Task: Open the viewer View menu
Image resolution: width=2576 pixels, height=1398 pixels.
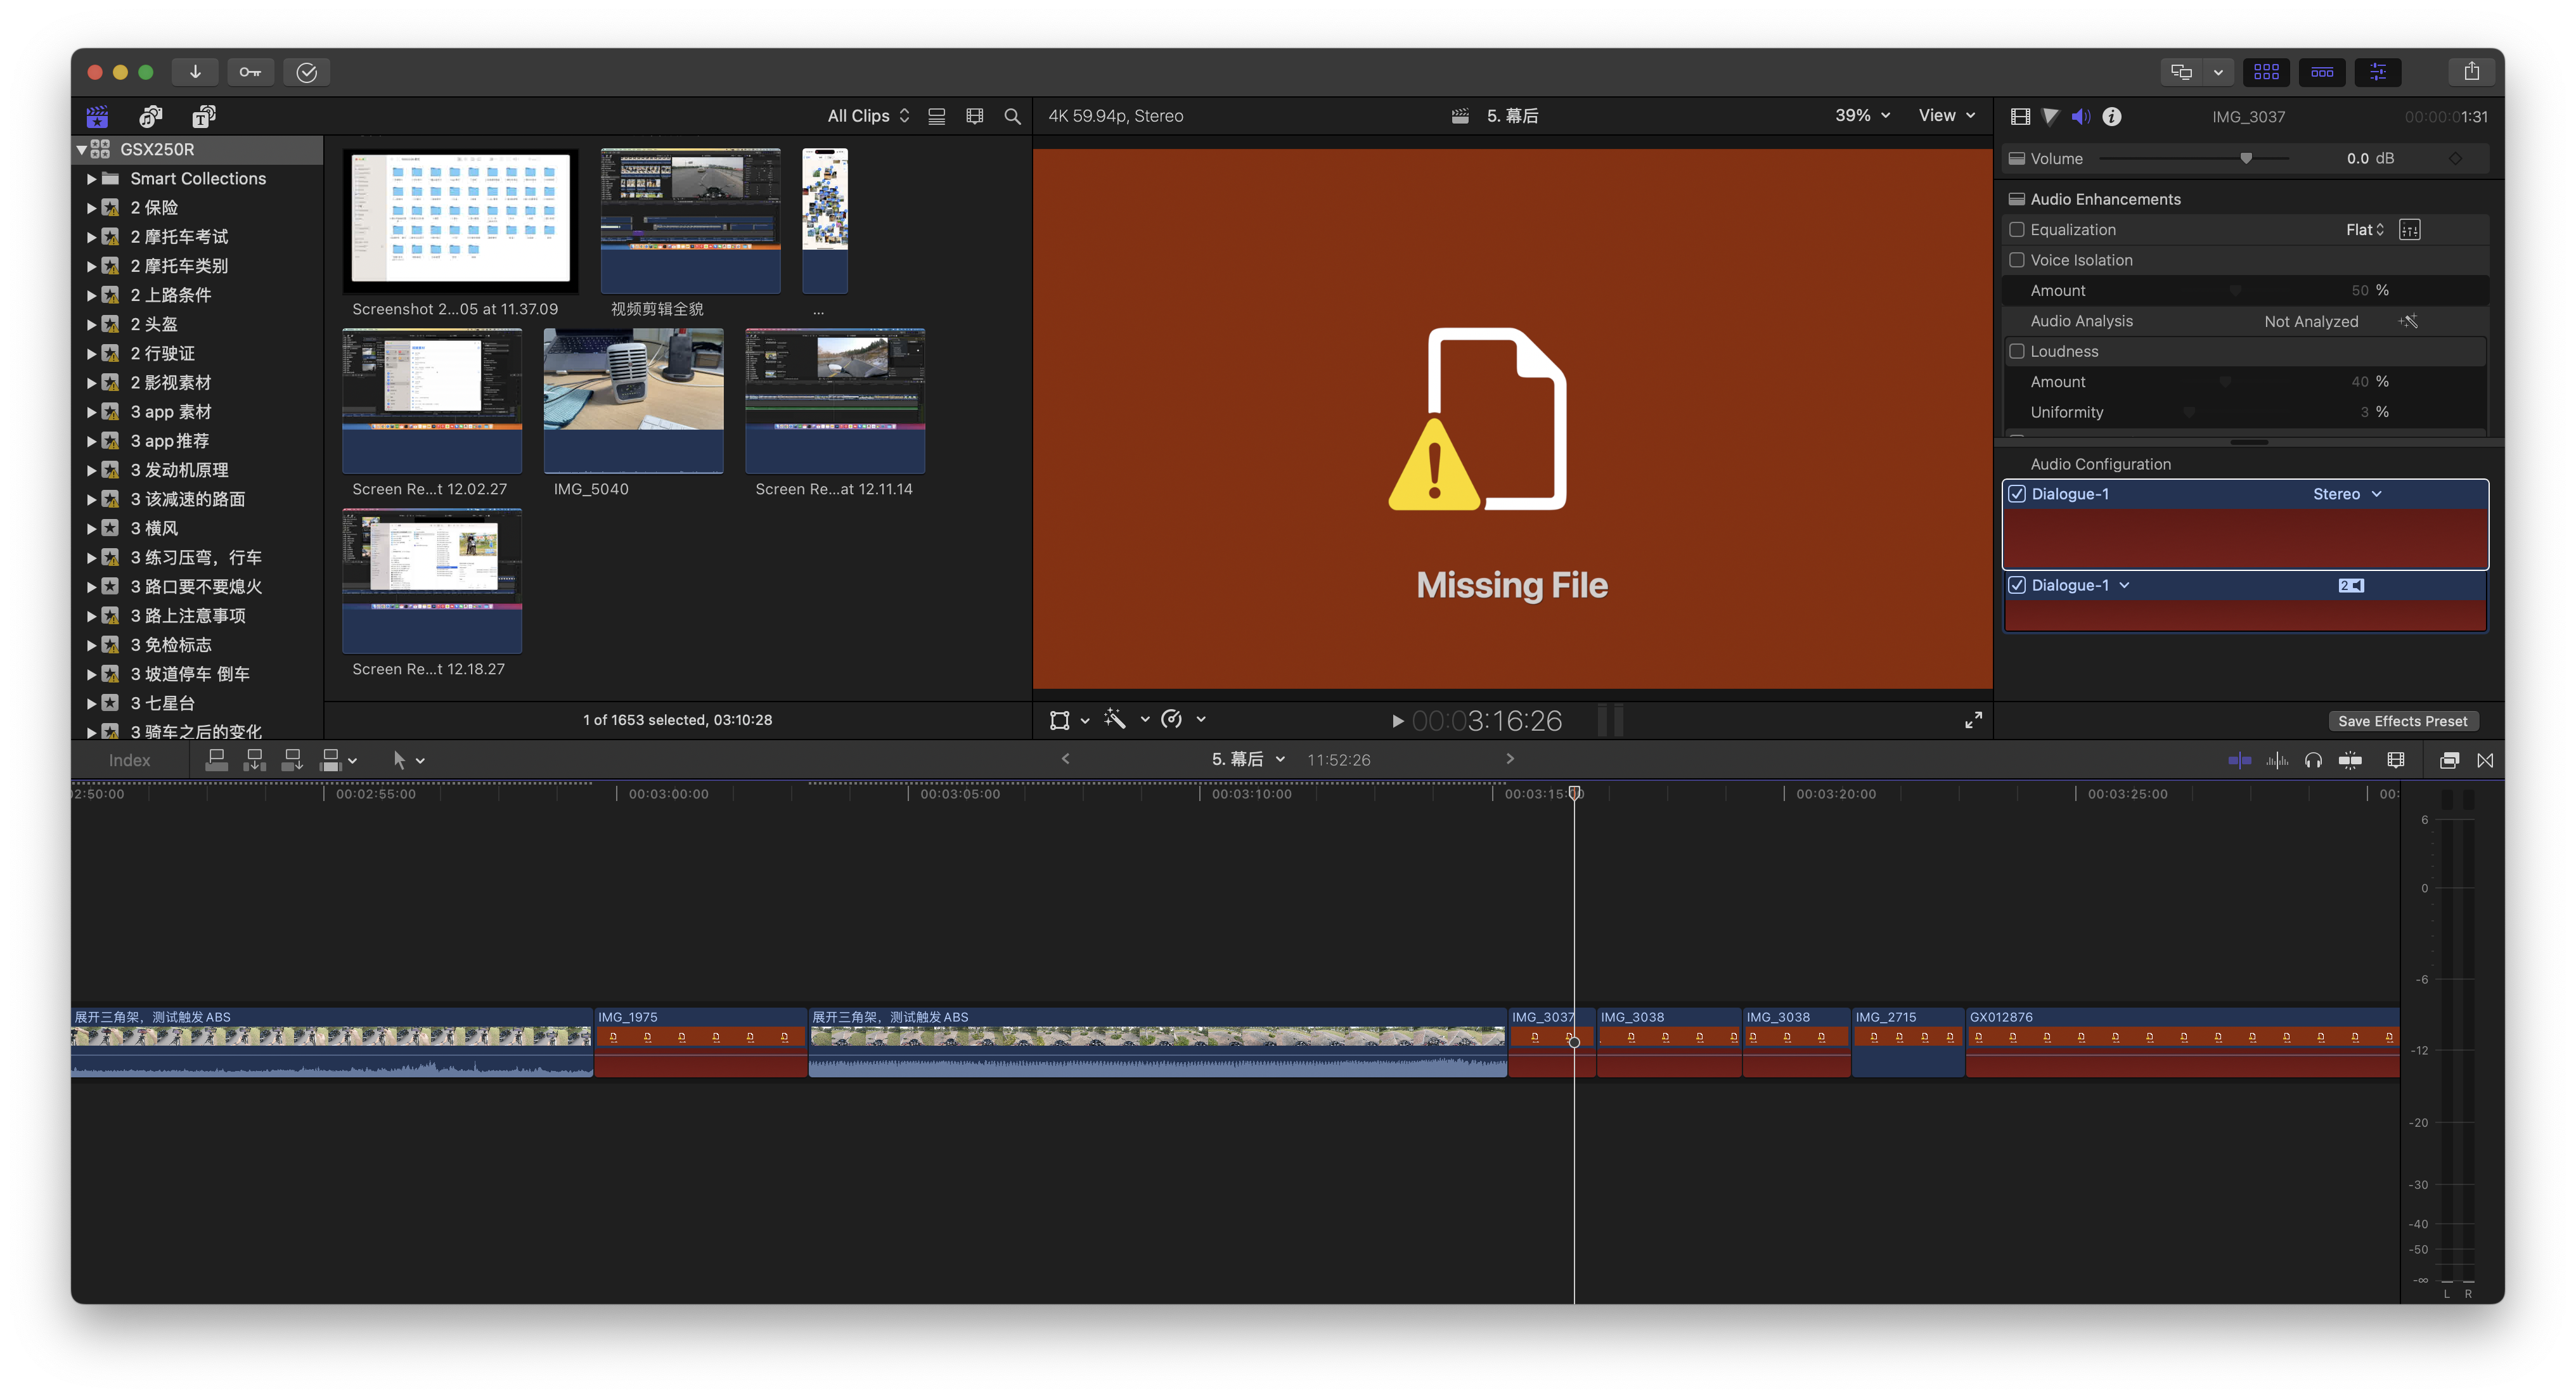Action: [1946, 116]
